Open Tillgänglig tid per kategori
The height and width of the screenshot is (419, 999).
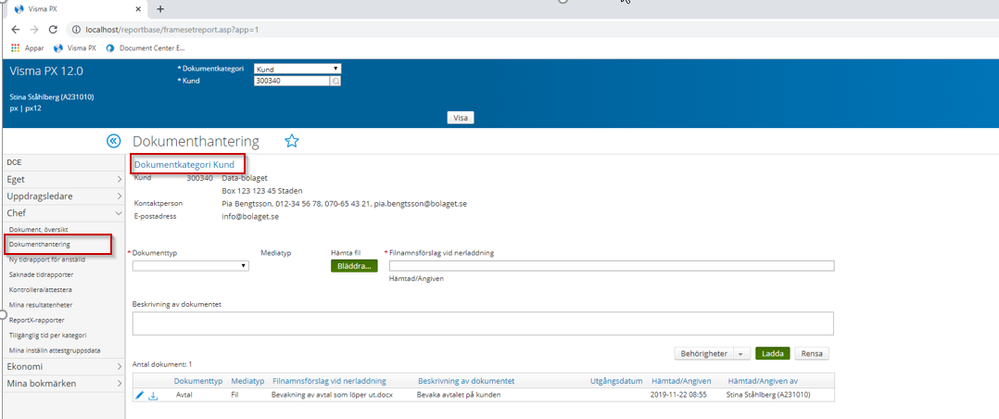(48, 335)
